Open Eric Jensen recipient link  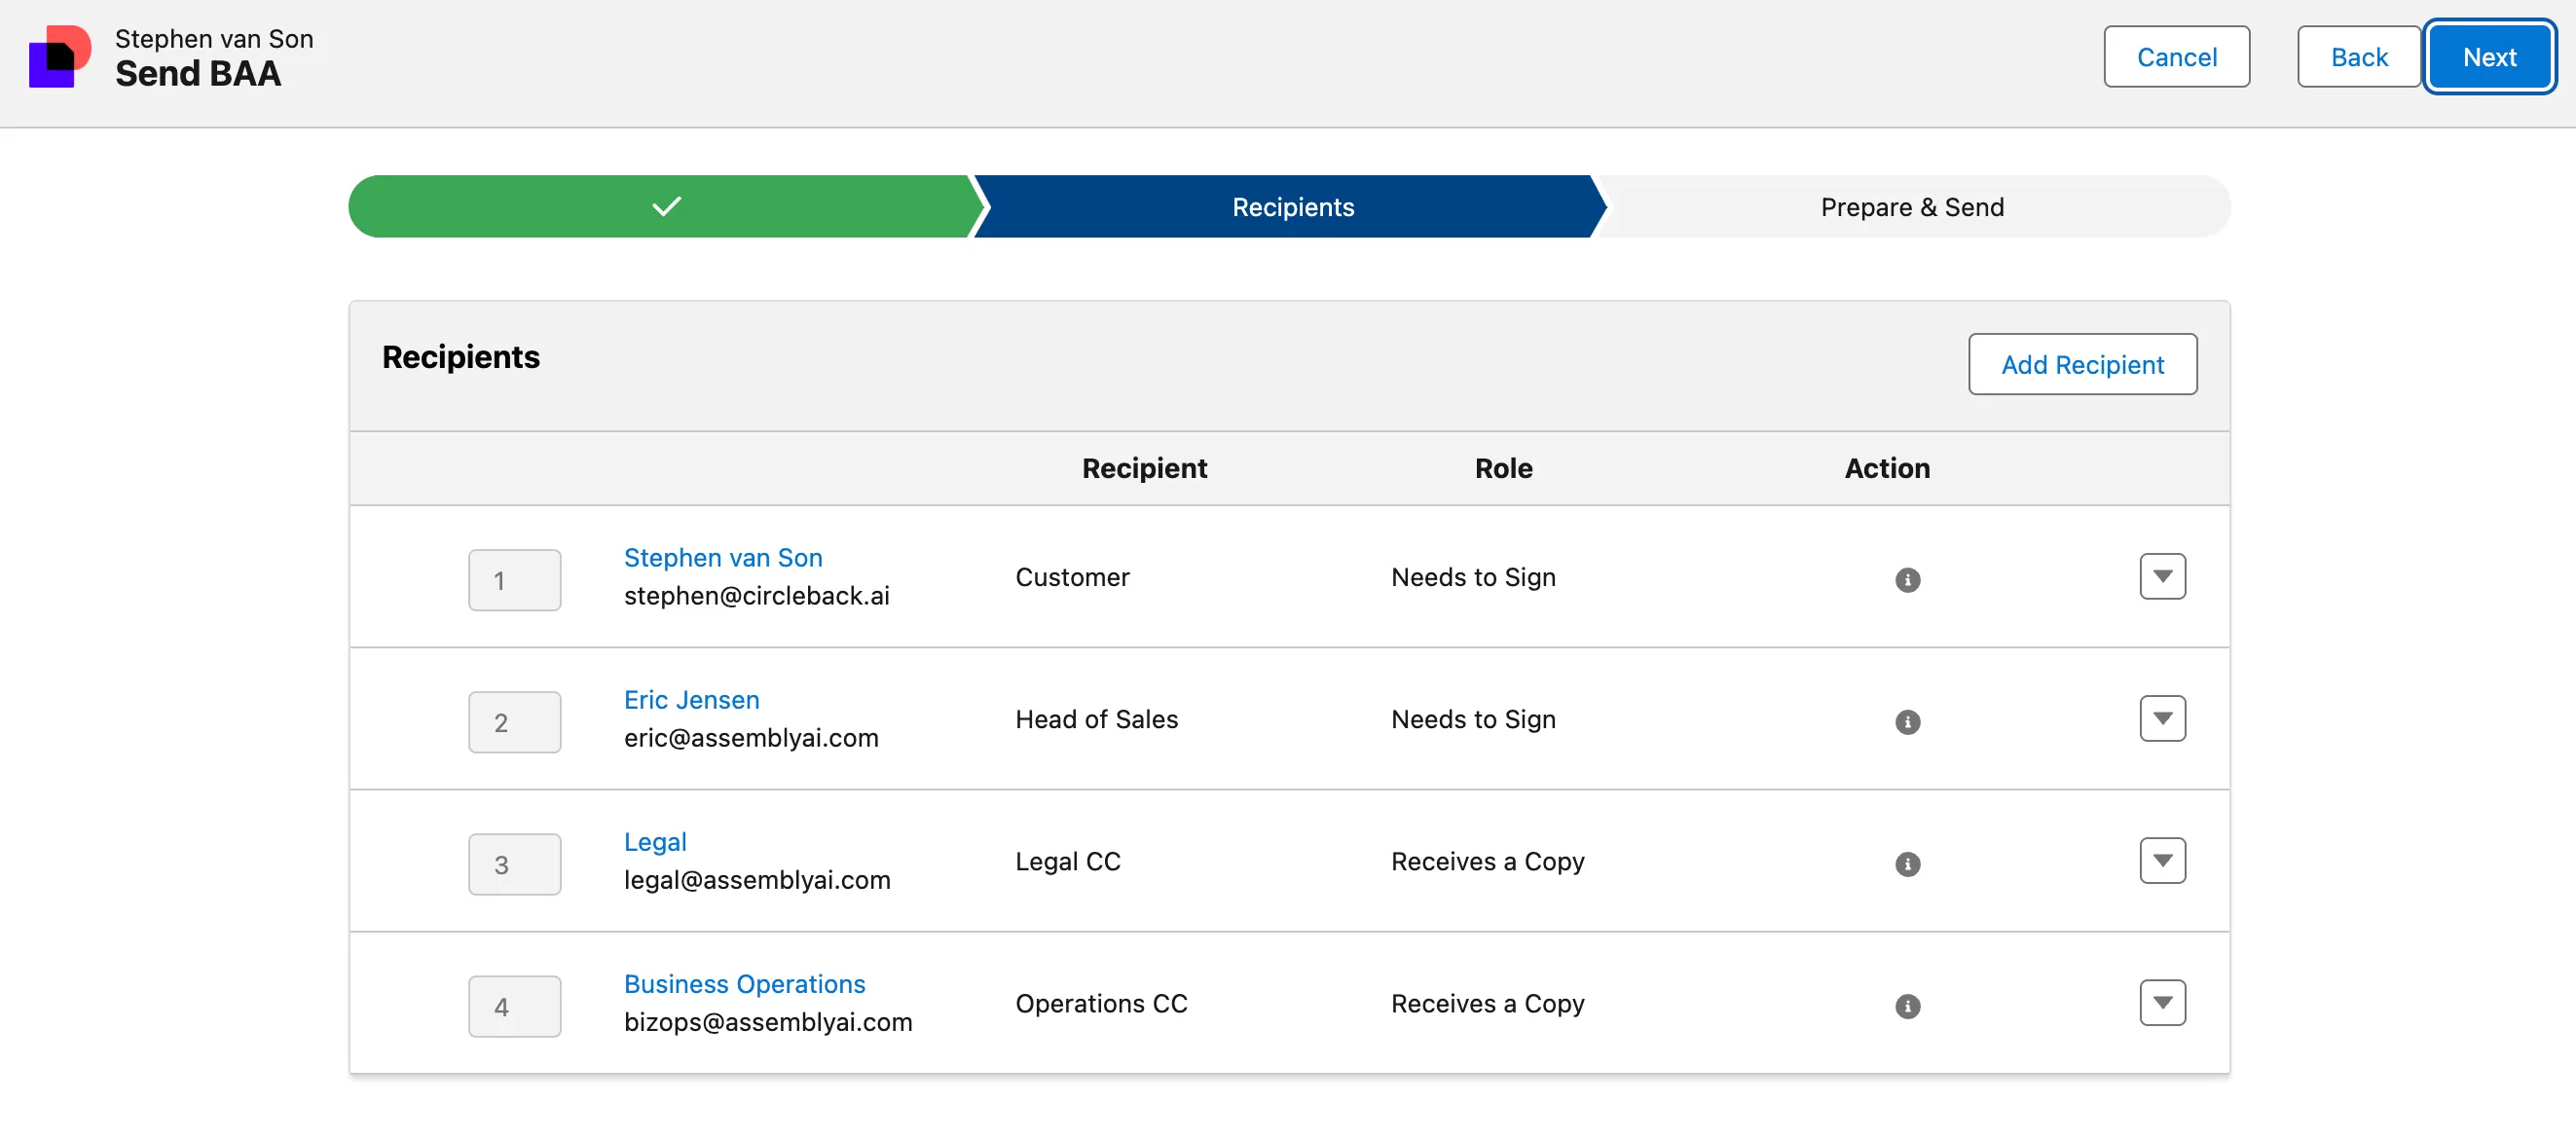click(x=691, y=700)
